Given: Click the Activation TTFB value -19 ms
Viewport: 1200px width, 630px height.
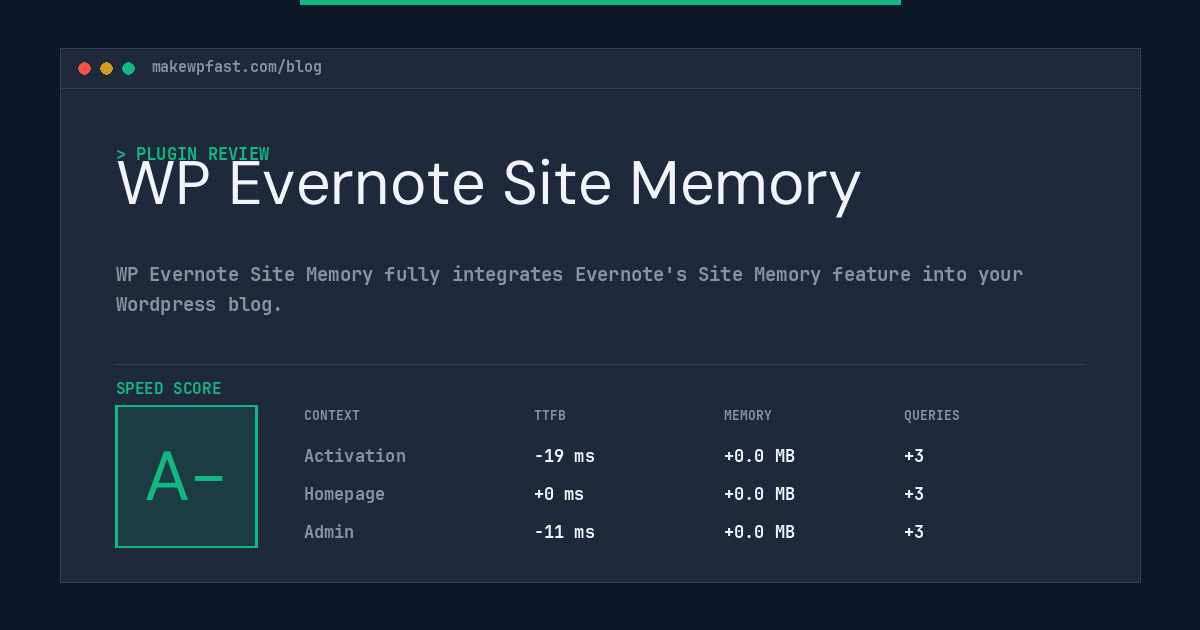Looking at the screenshot, I should pyautogui.click(x=564, y=456).
